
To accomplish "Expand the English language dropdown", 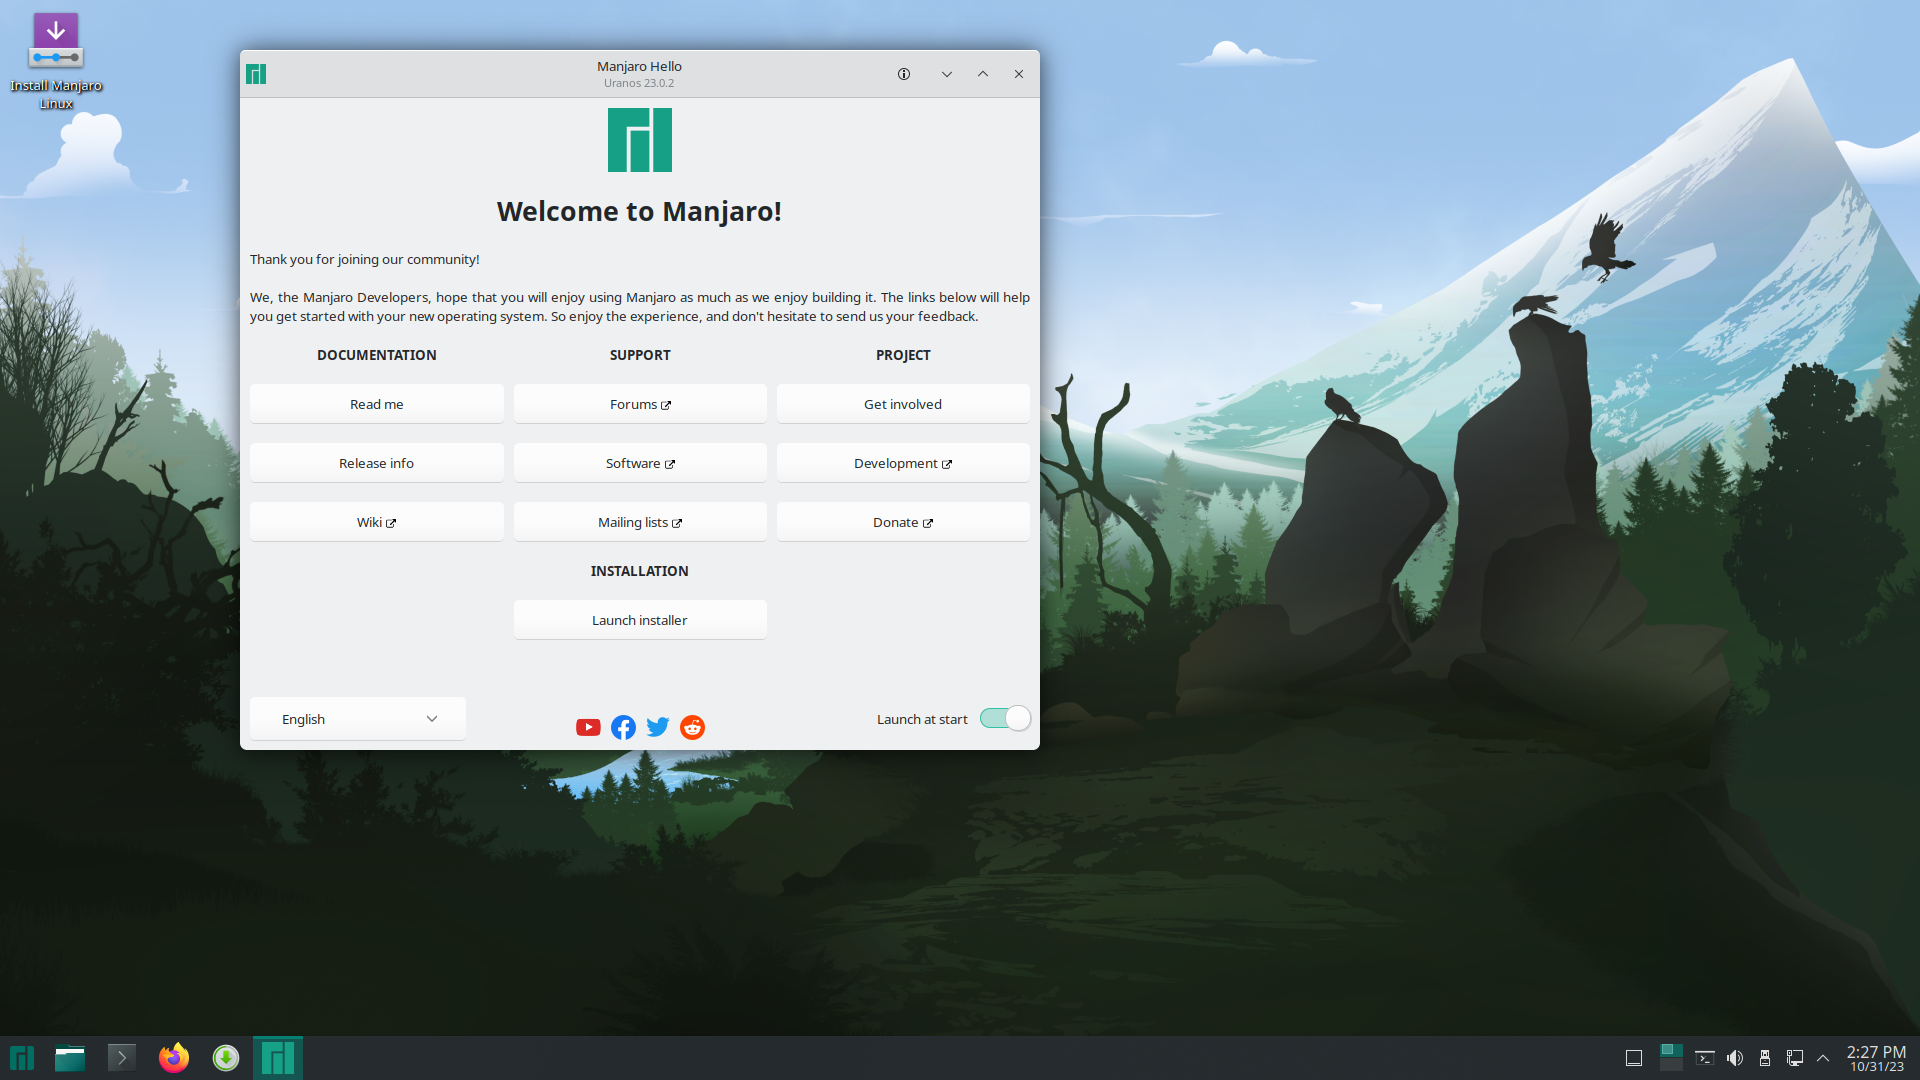I will (x=358, y=719).
